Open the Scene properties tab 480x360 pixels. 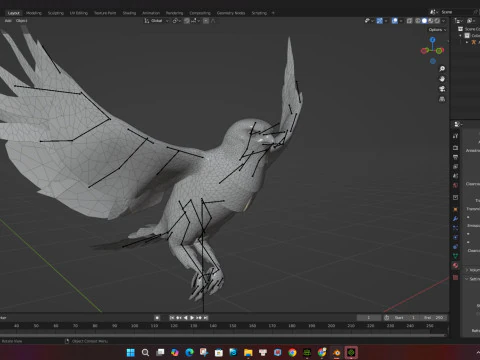(455, 176)
